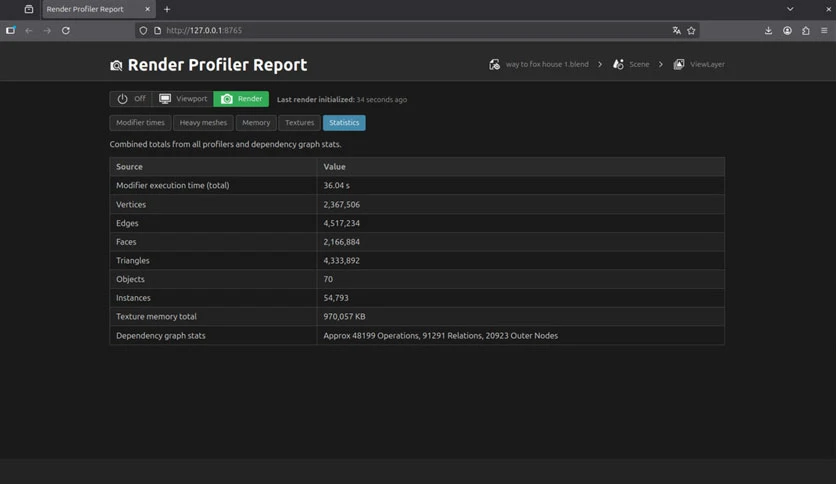Viewport: 836px width, 484px height.
Task: Open the browser downloads icon
Action: tap(768, 30)
